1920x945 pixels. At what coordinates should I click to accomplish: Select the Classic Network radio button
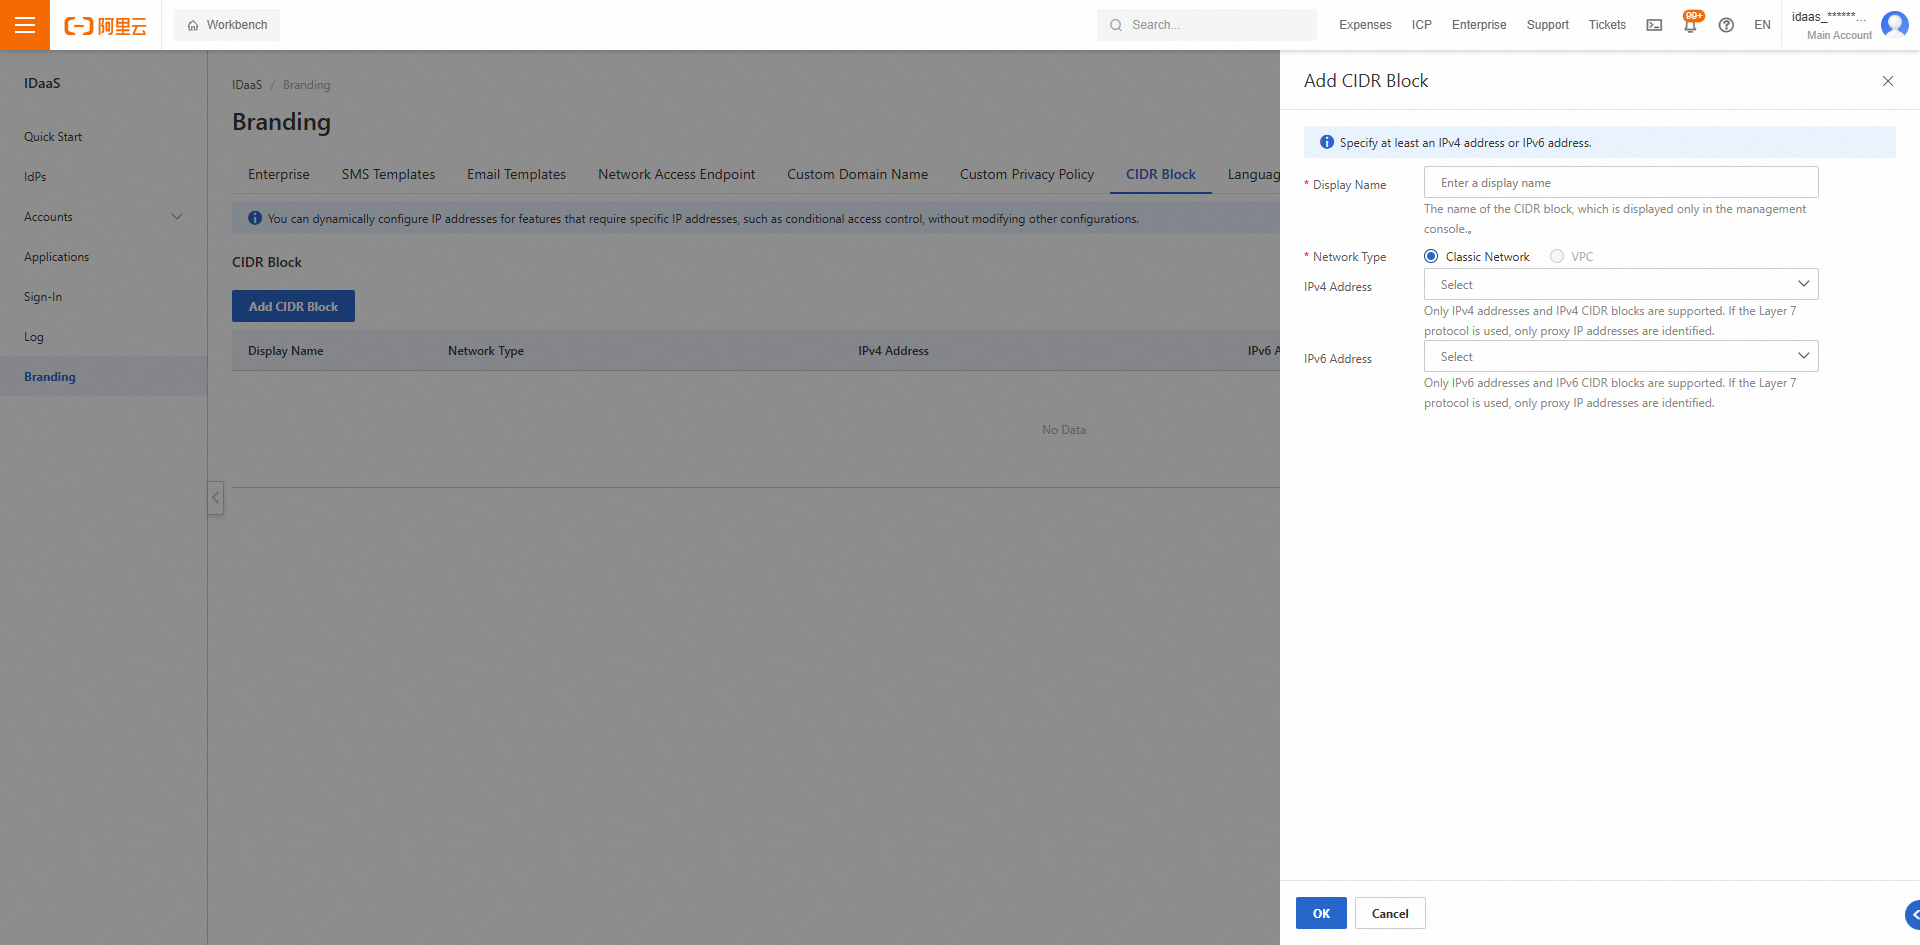click(1430, 256)
